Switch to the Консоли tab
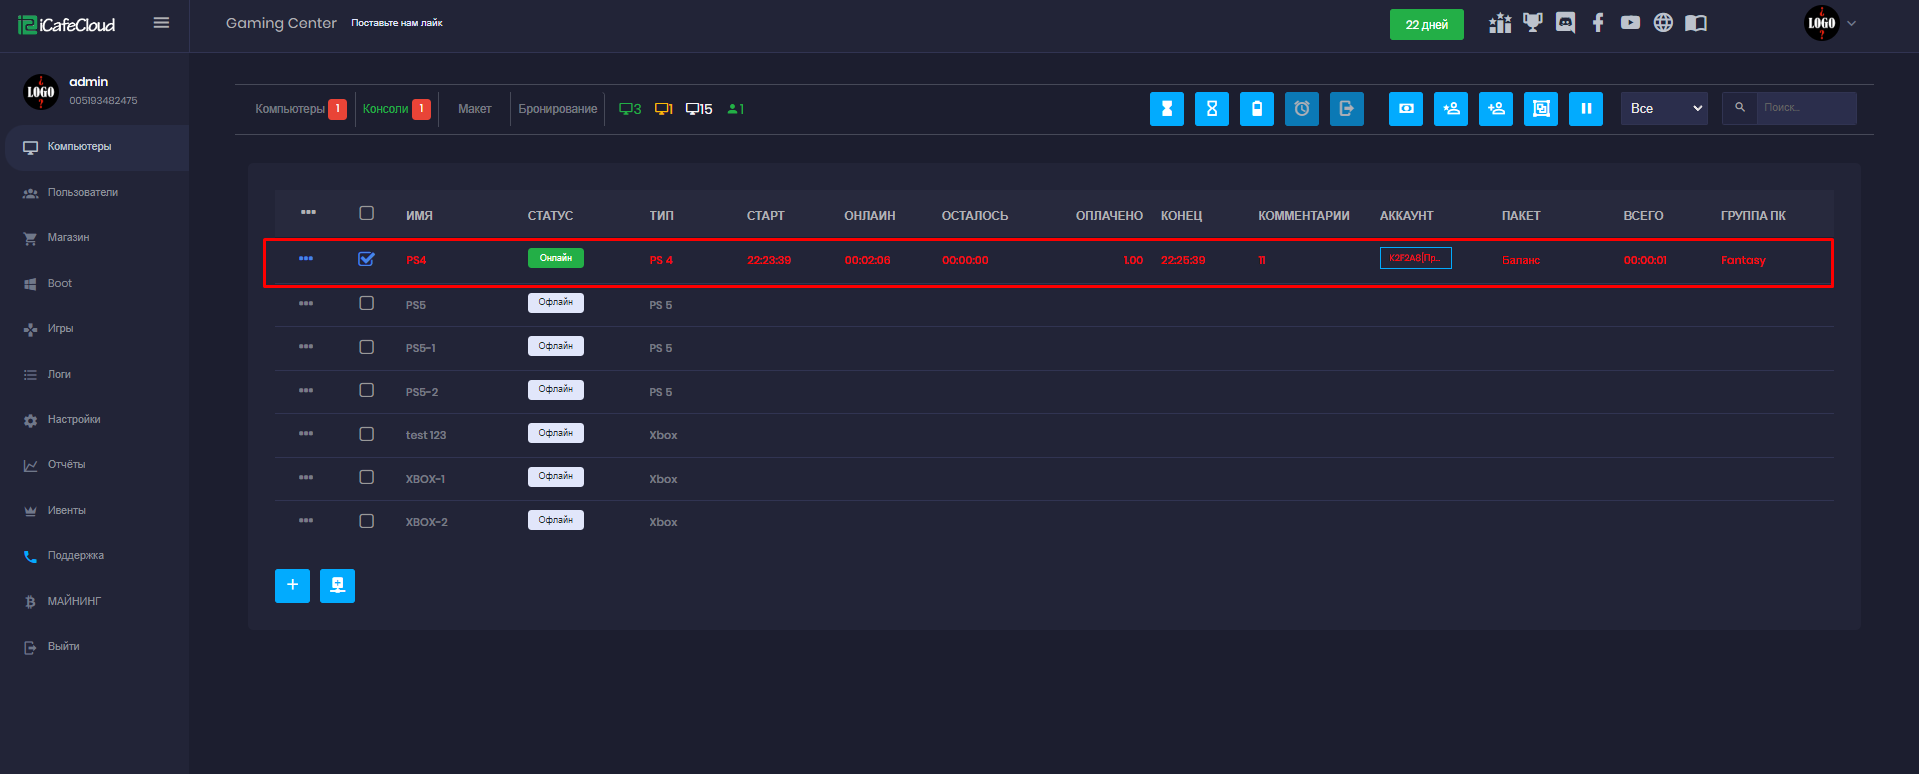The width and height of the screenshot is (1919, 774). 397,109
